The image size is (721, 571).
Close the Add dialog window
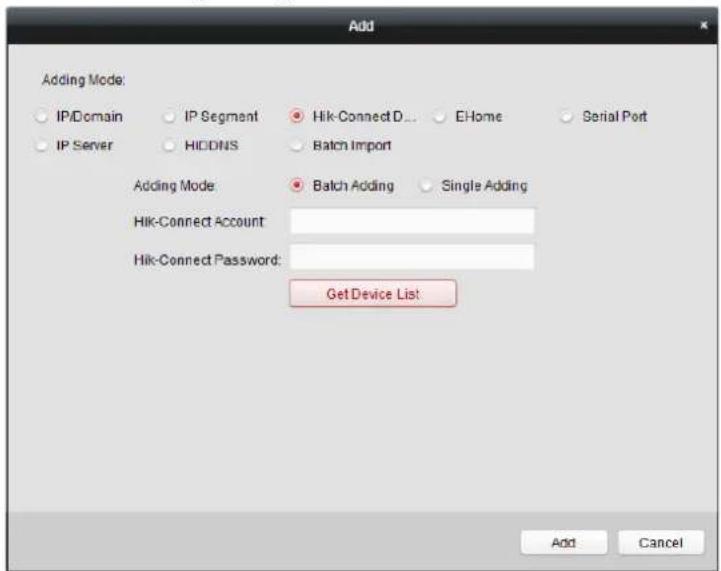(704, 25)
